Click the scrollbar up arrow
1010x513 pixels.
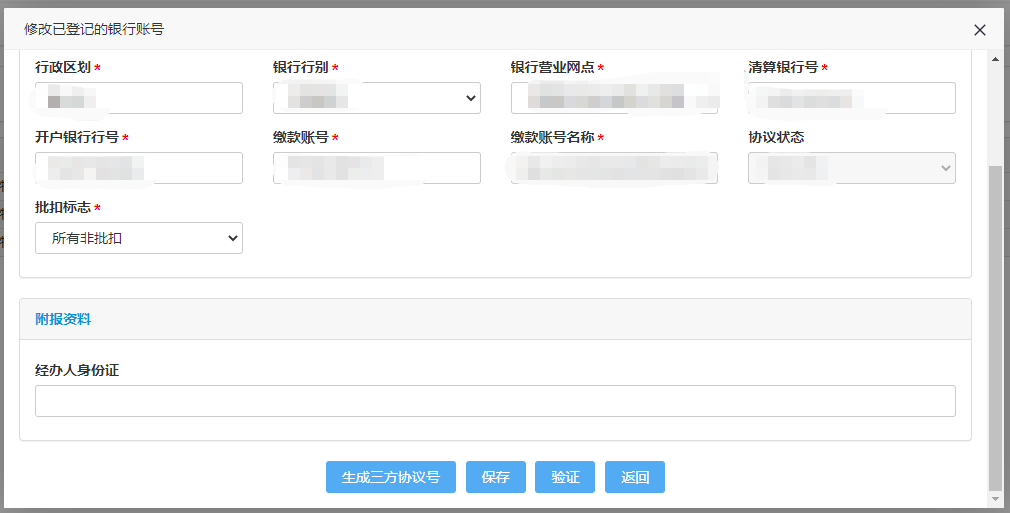(x=995, y=59)
